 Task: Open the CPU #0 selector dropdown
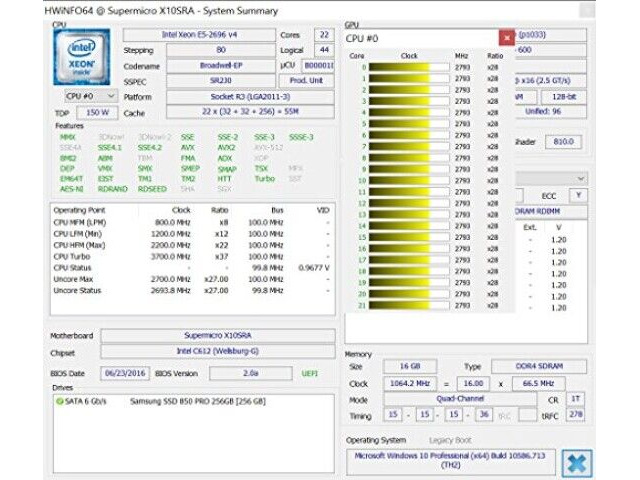[x=91, y=96]
